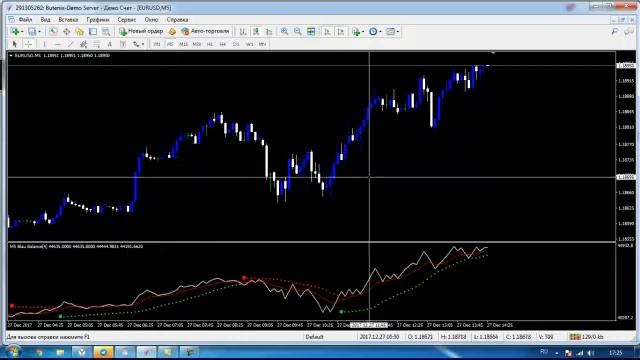Open the Profiles toolbar button

(33, 31)
